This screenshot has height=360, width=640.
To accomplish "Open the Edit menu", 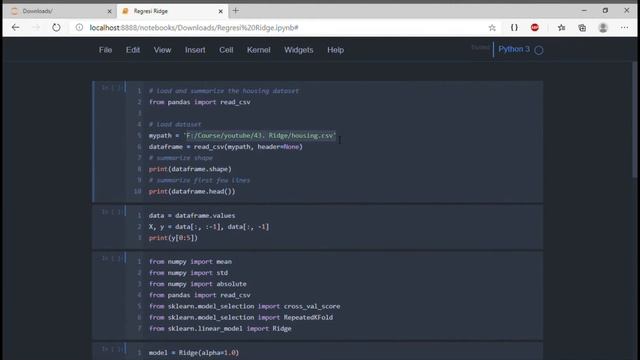I will click(x=133, y=50).
